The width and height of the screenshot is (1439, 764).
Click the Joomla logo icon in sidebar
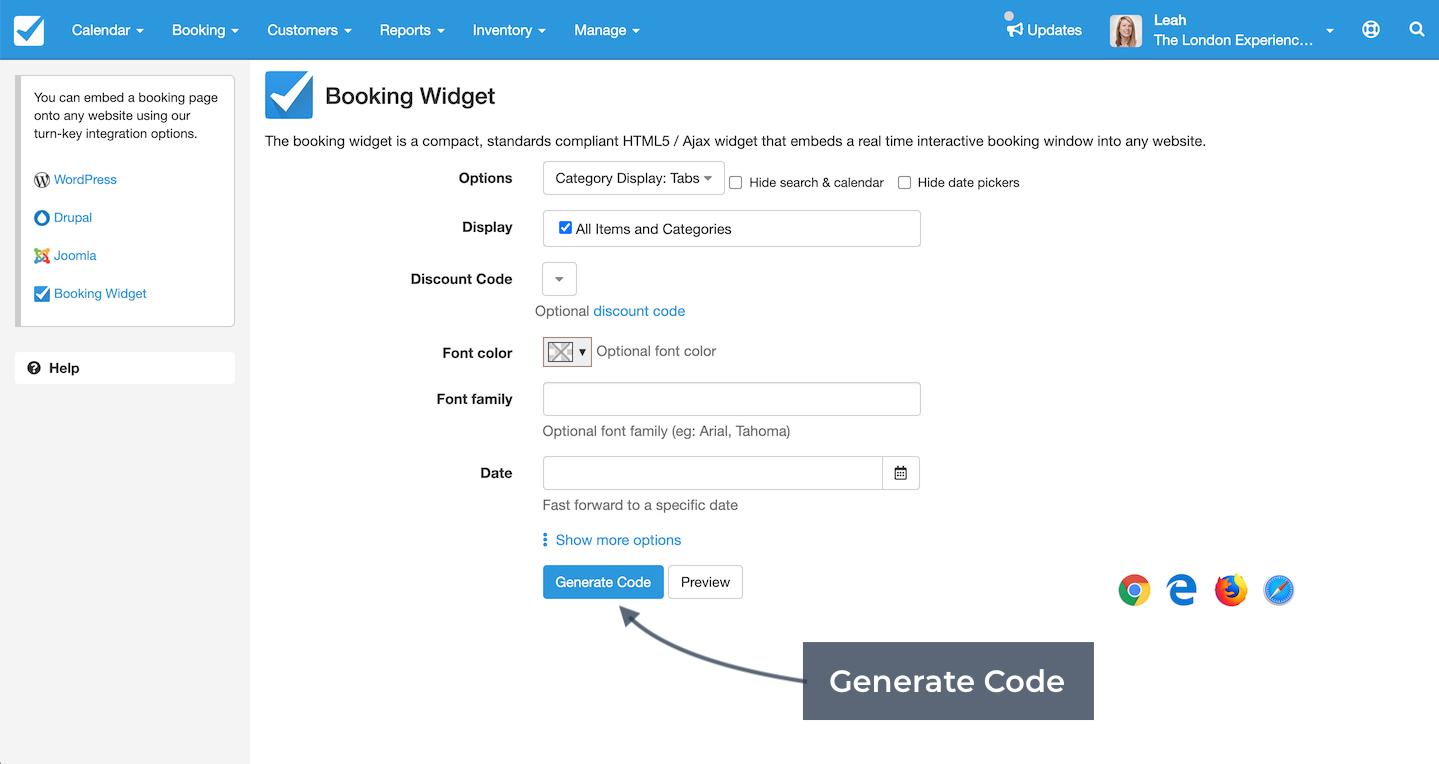click(x=42, y=256)
